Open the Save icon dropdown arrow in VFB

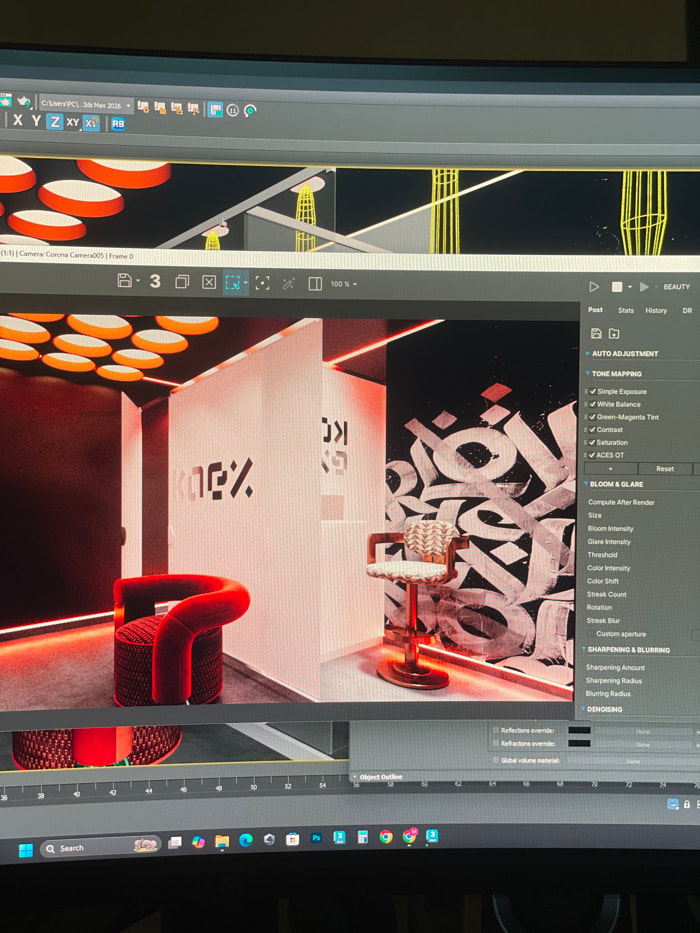138,281
